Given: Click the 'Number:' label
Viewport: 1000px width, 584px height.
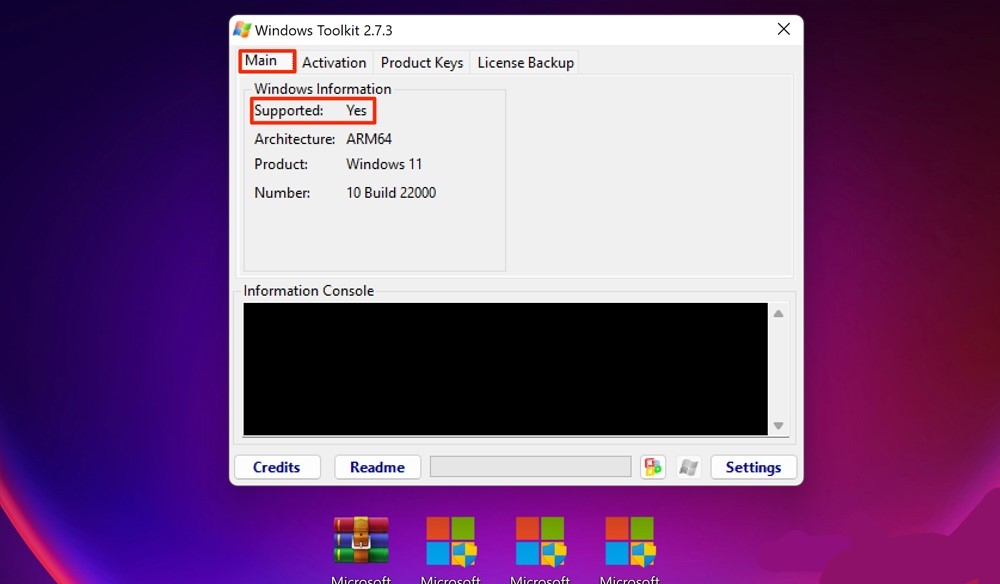Looking at the screenshot, I should 283,193.
